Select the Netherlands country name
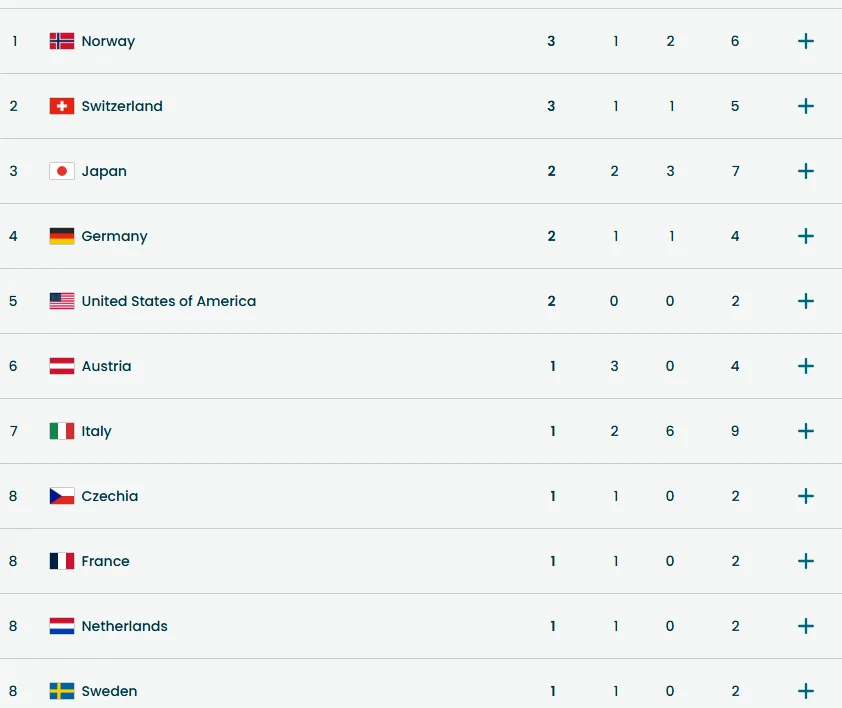 [x=124, y=626]
